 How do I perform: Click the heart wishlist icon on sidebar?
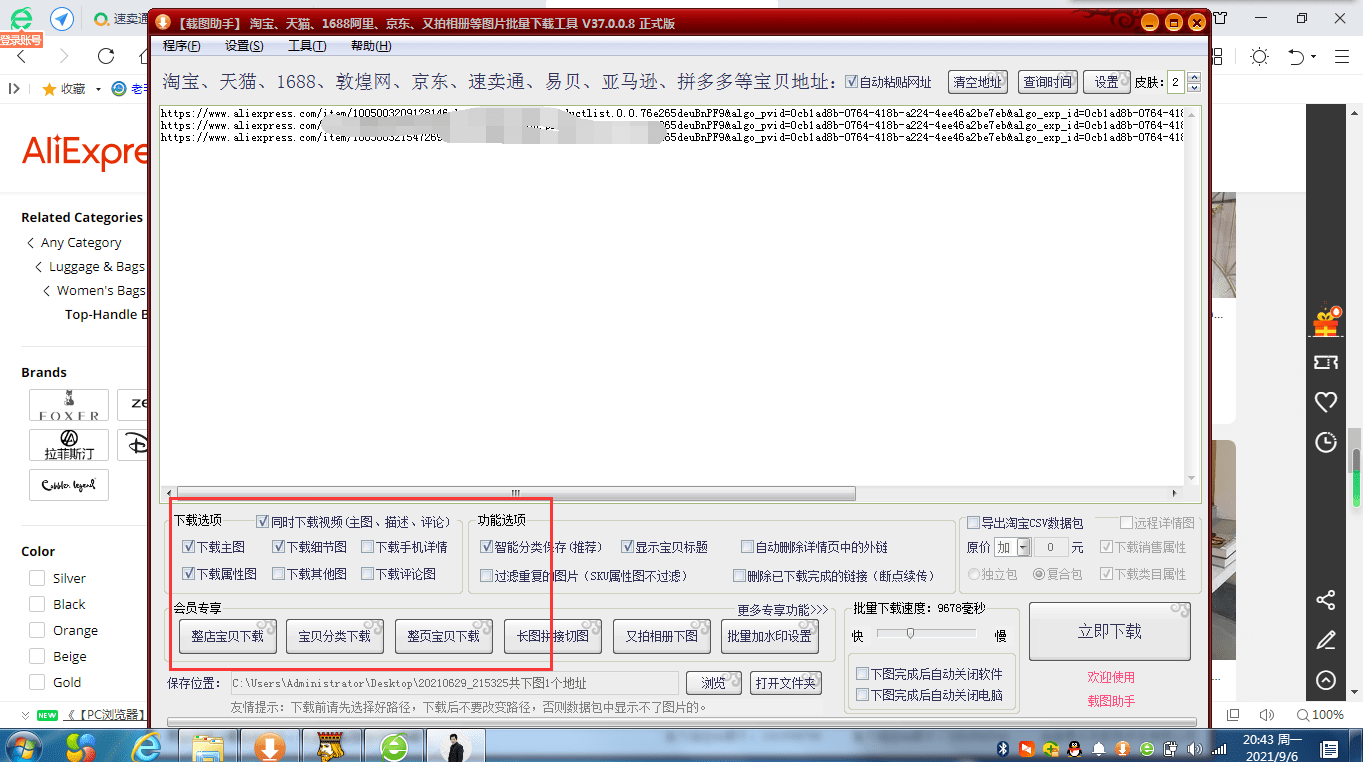pyautogui.click(x=1326, y=402)
